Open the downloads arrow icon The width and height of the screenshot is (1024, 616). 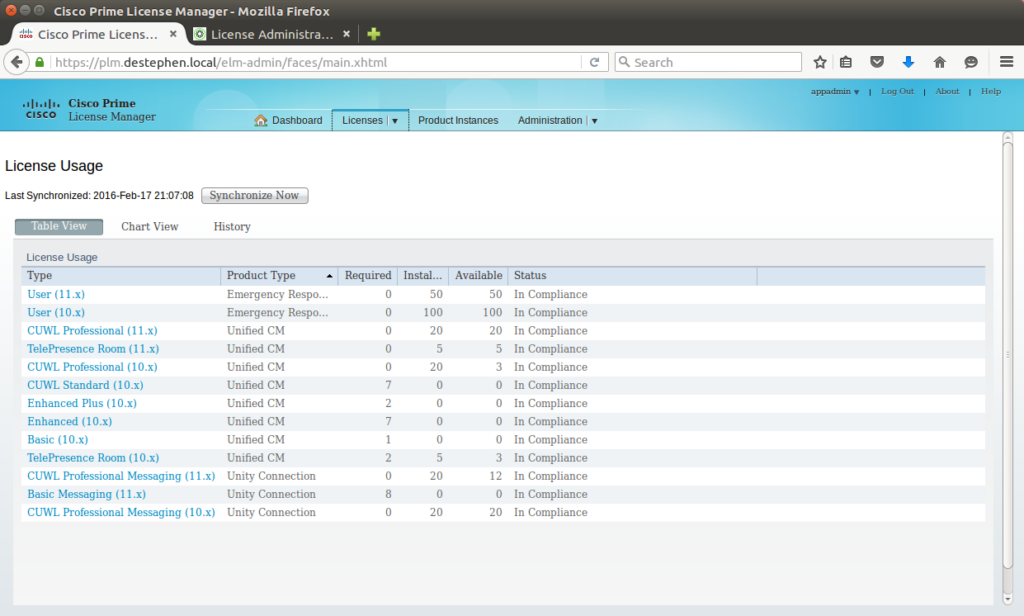pyautogui.click(x=908, y=62)
